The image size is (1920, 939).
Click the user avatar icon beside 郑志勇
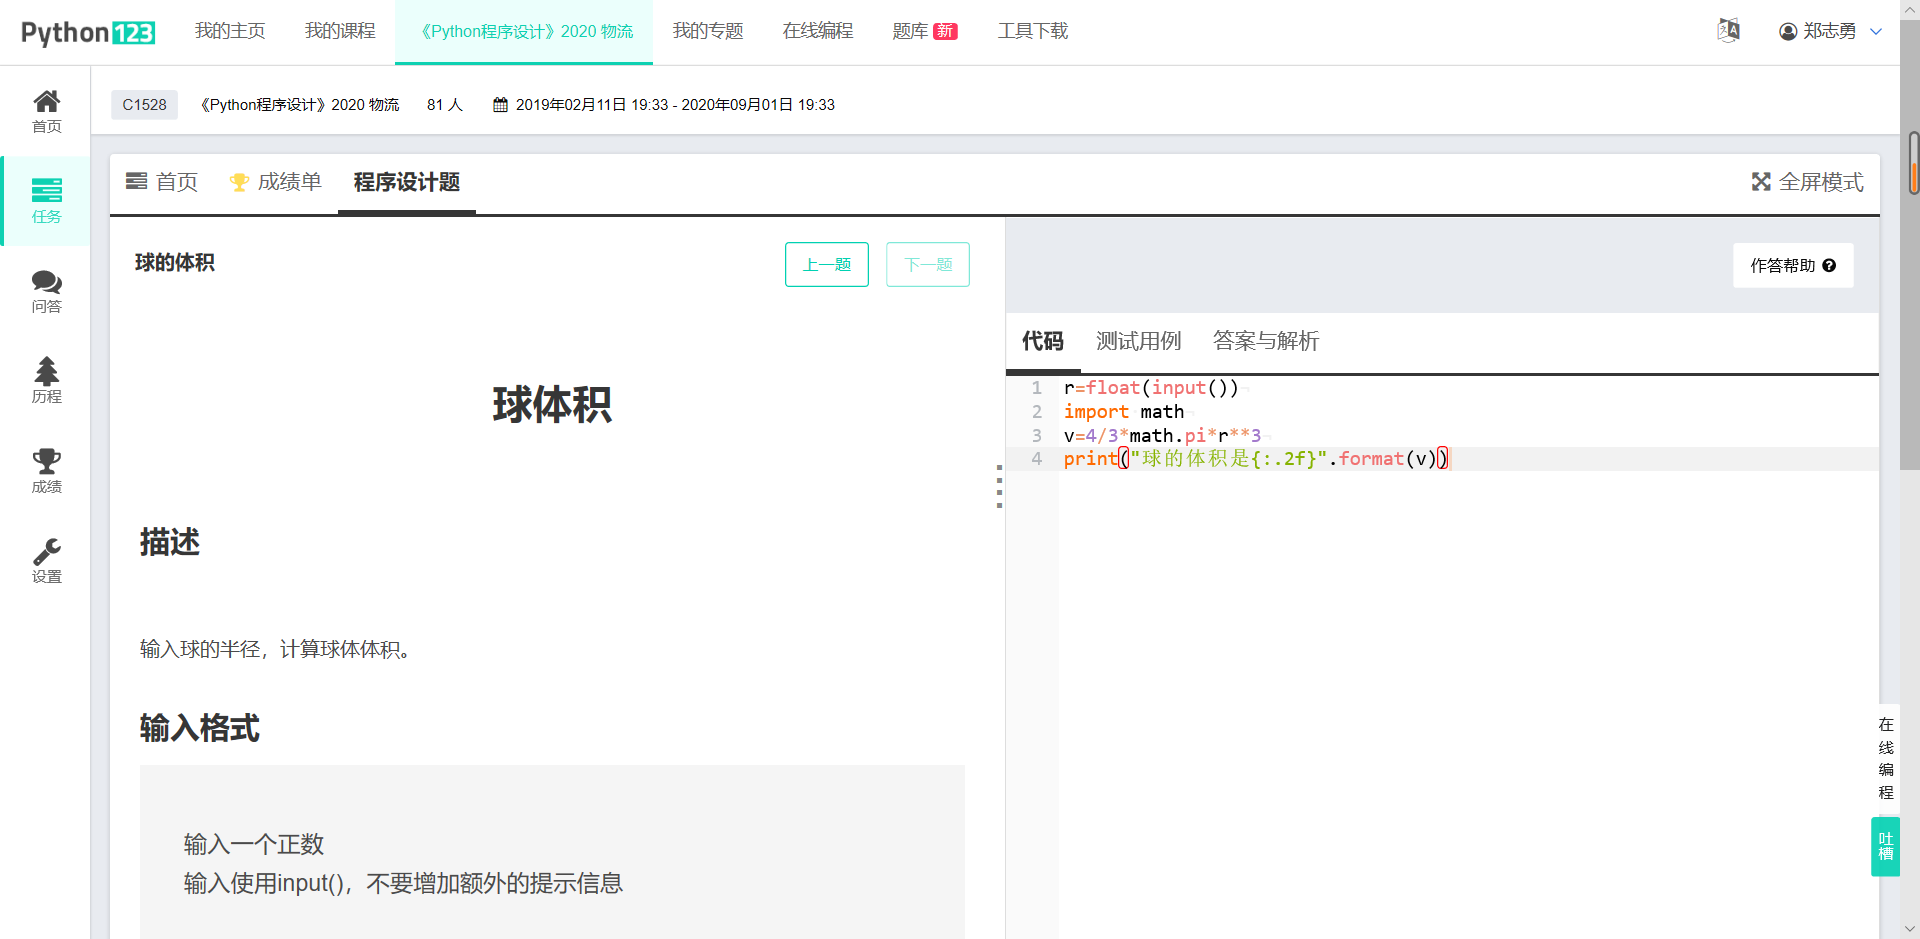tap(1788, 32)
